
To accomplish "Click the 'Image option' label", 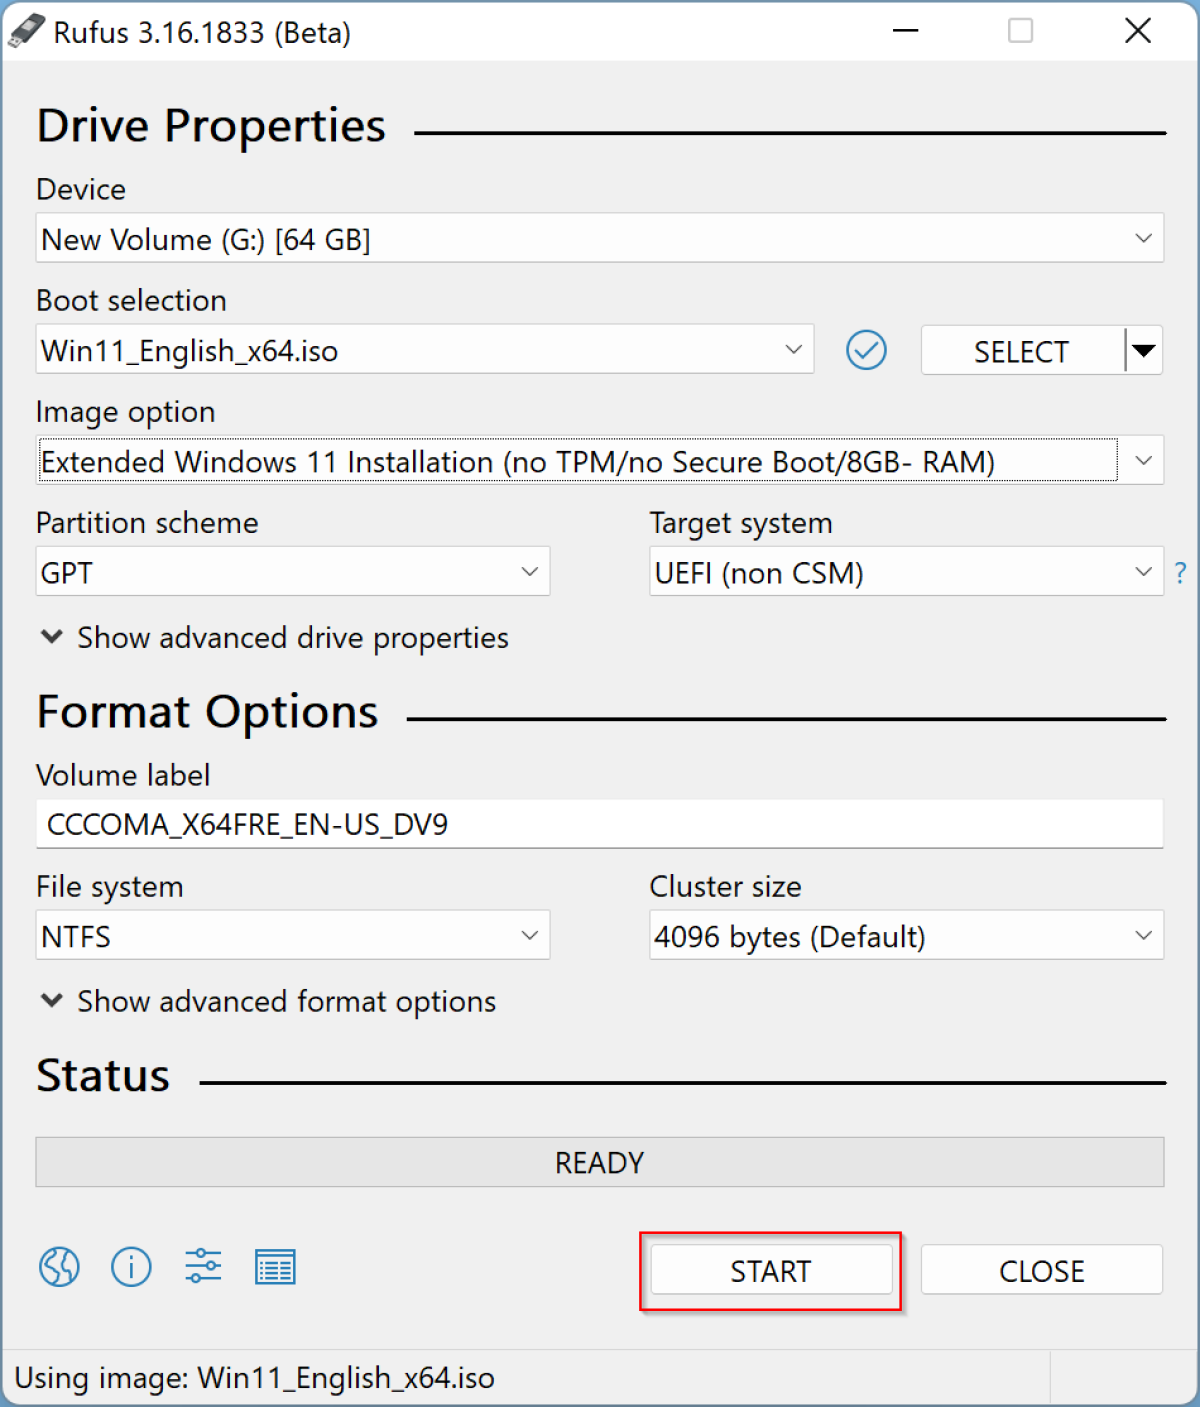I will (126, 412).
